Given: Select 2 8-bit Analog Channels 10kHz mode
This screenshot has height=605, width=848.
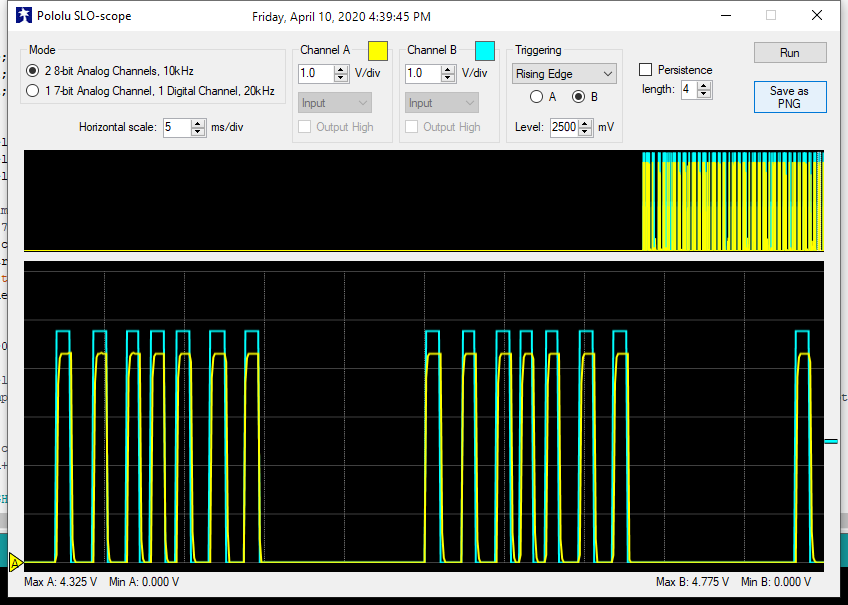Looking at the screenshot, I should pyautogui.click(x=110, y=71).
